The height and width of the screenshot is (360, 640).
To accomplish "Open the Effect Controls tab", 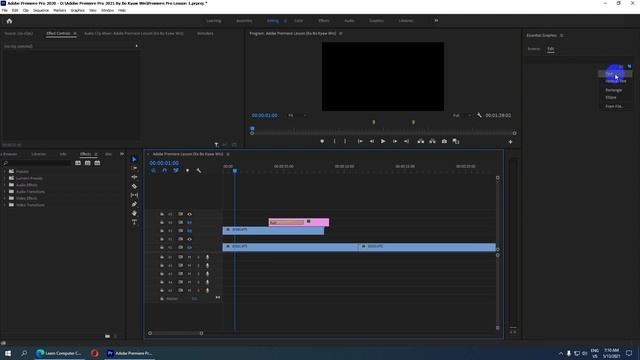I will [58, 33].
